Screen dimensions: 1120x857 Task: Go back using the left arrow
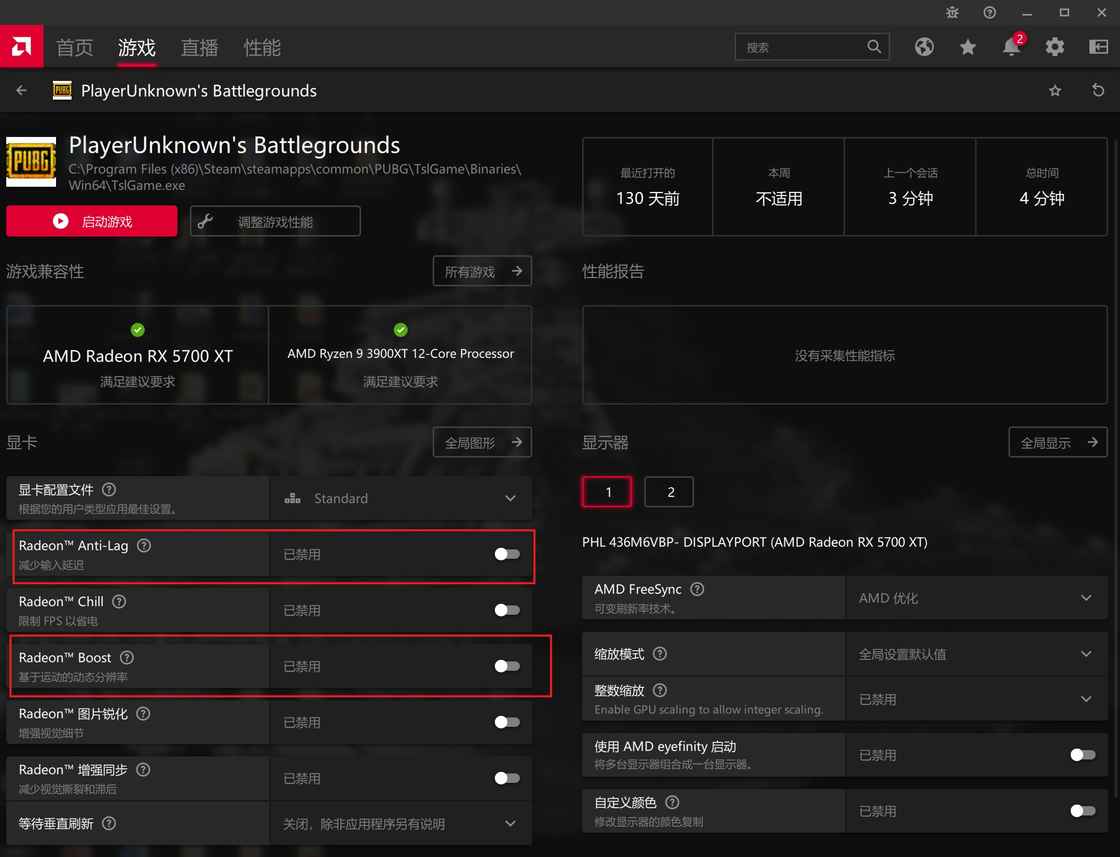pos(21,90)
